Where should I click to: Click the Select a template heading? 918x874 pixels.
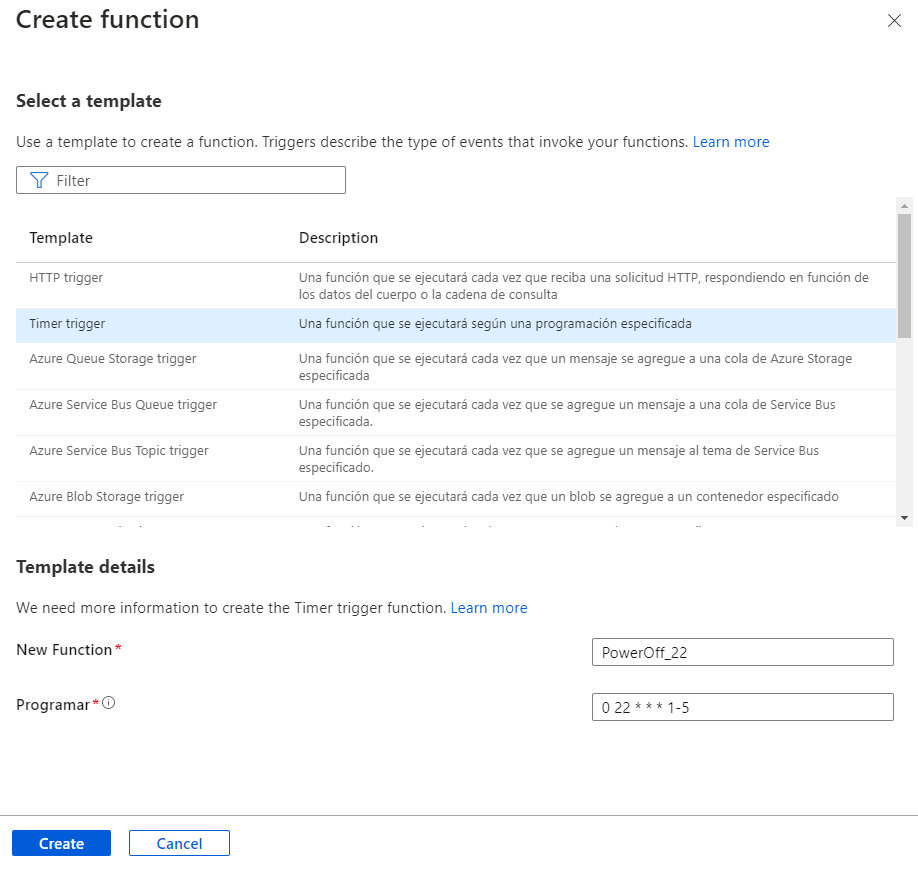pos(88,100)
